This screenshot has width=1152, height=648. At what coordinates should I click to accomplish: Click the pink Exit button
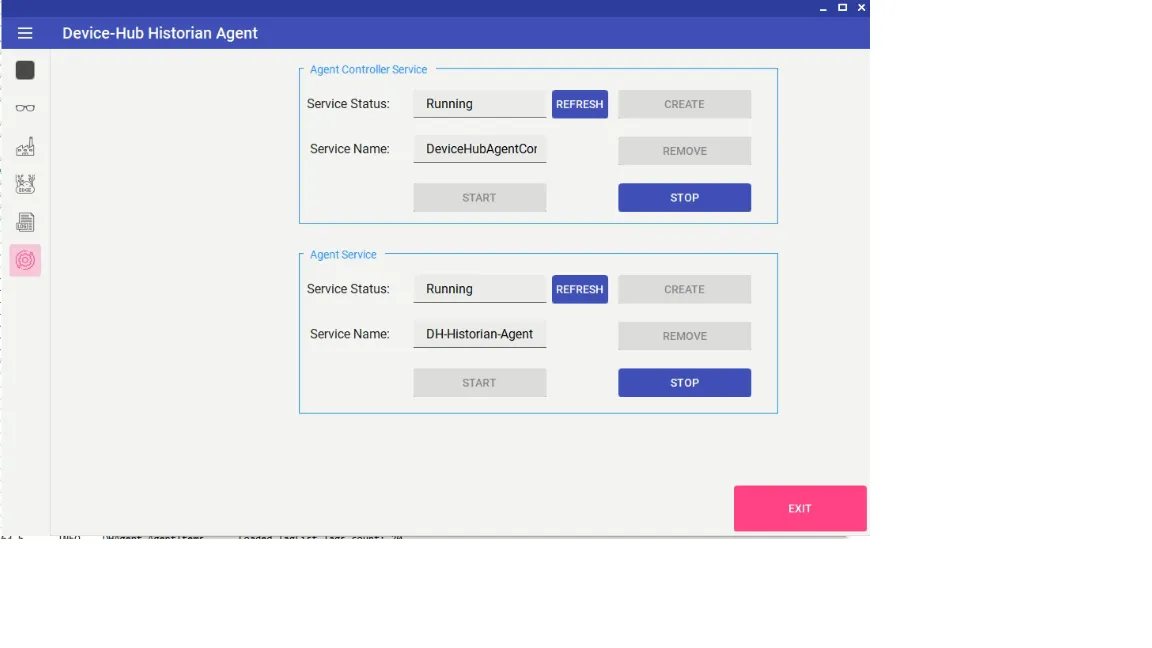pos(800,508)
